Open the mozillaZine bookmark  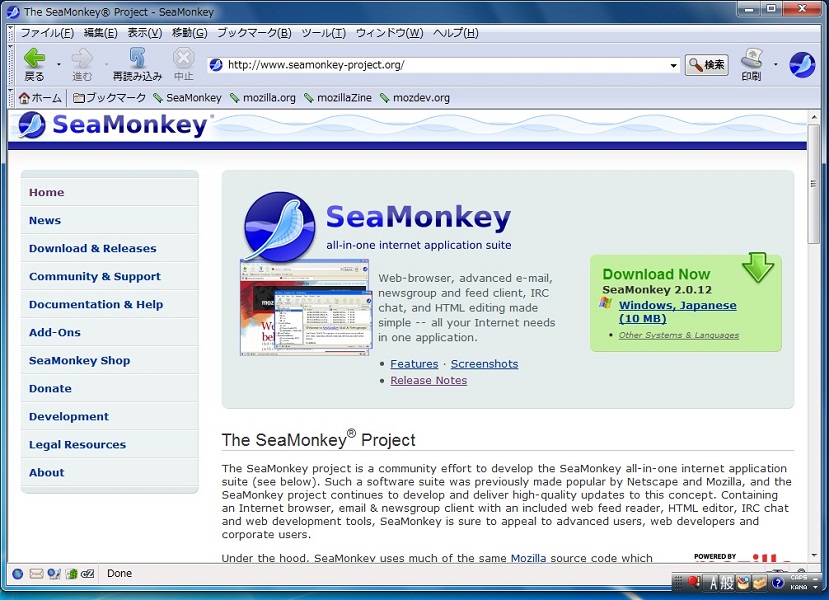(x=338, y=98)
